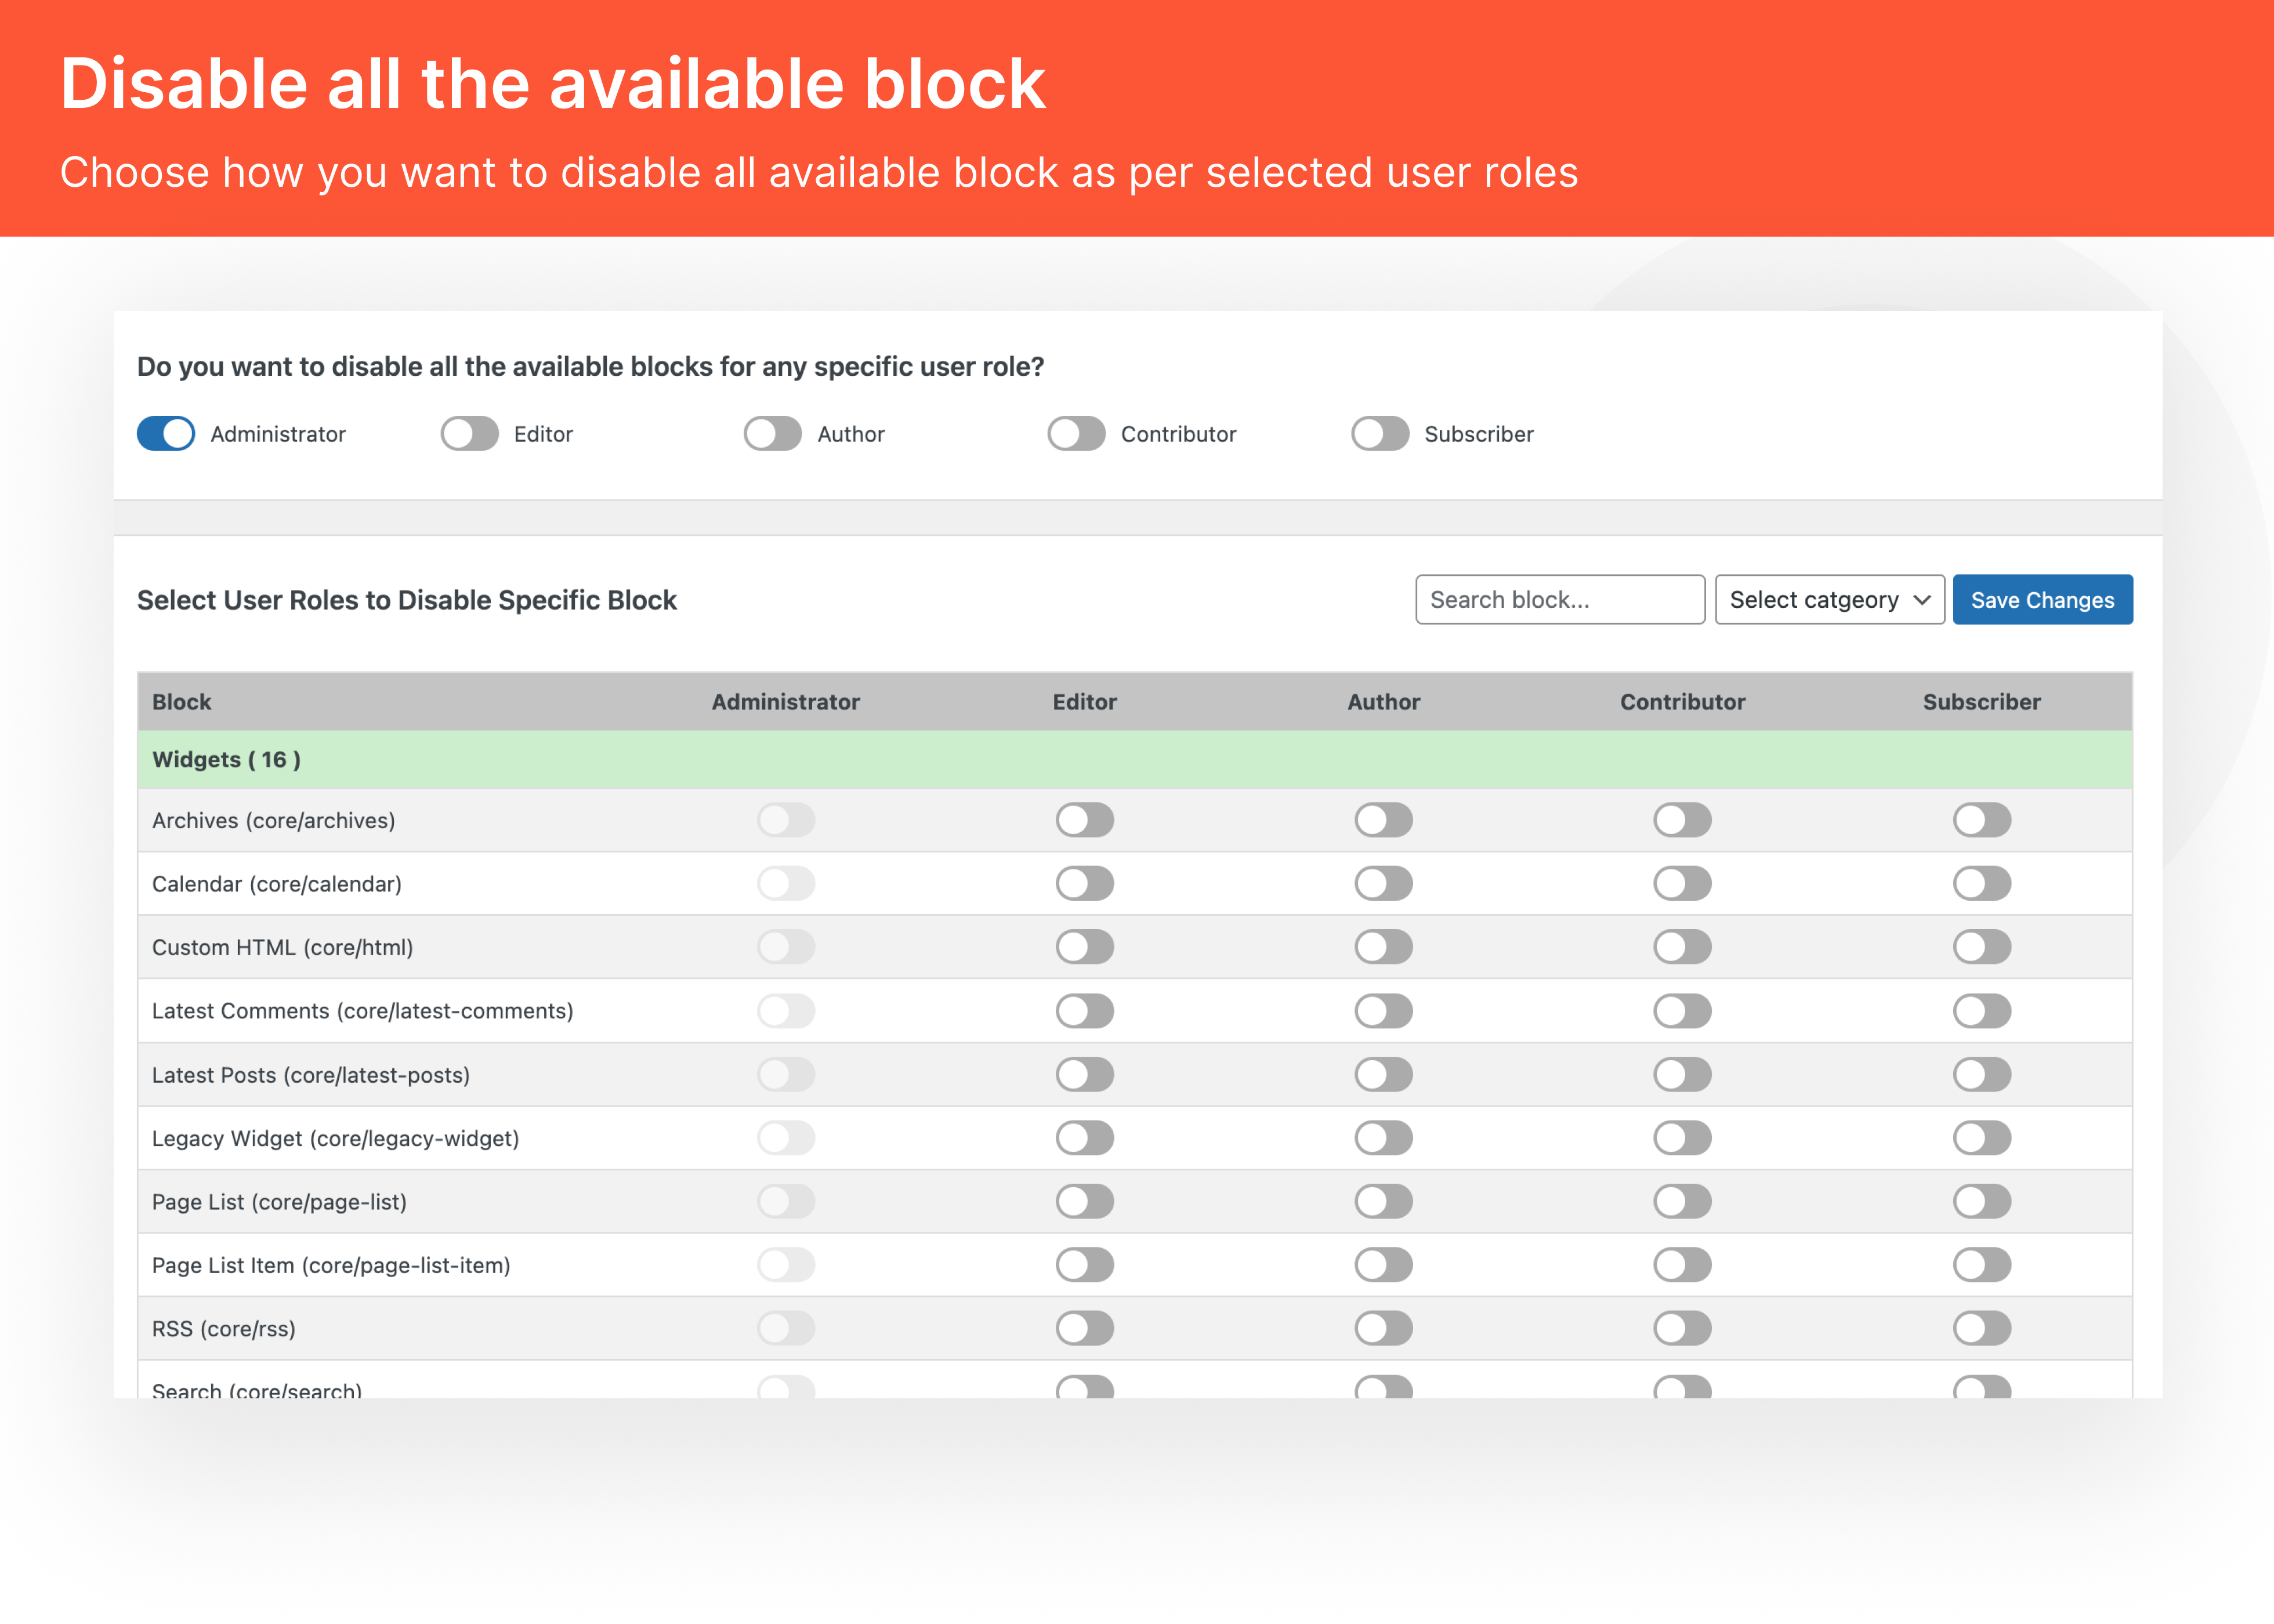Toggle Latest Posts block for Author
Viewport: 2274px width, 1624px height.
click(x=1384, y=1075)
